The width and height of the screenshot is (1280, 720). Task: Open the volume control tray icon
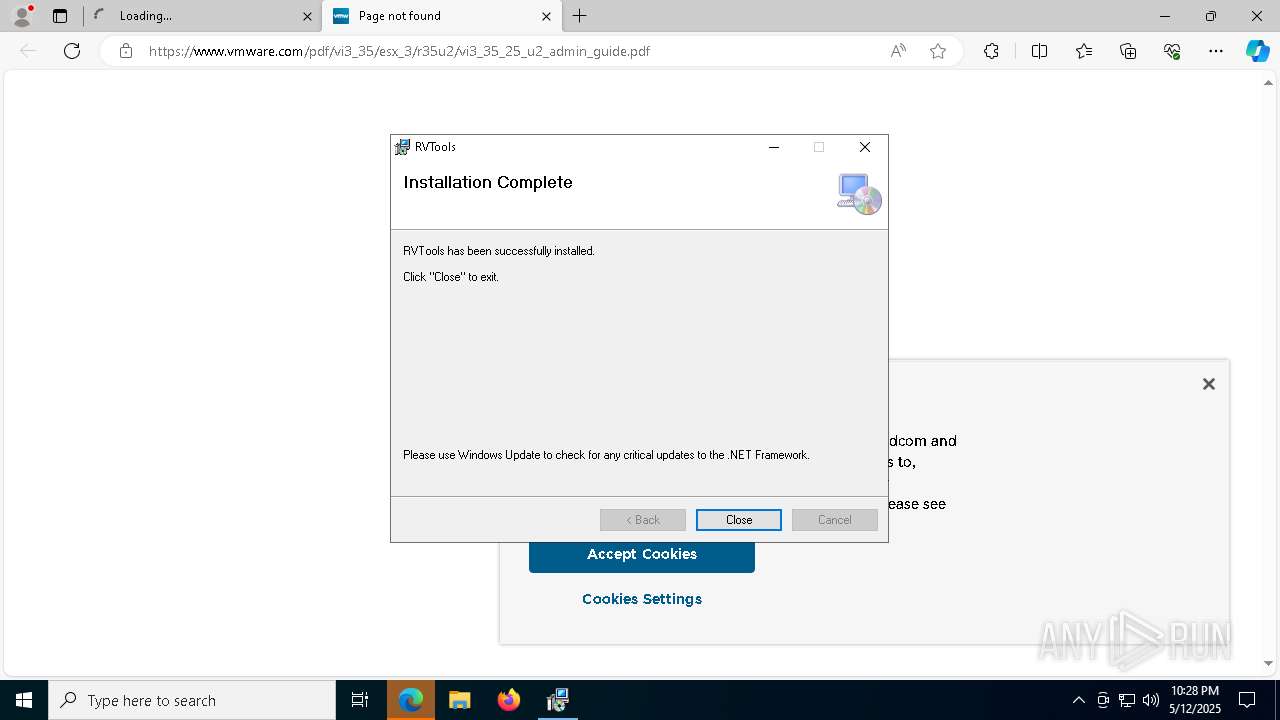1151,700
